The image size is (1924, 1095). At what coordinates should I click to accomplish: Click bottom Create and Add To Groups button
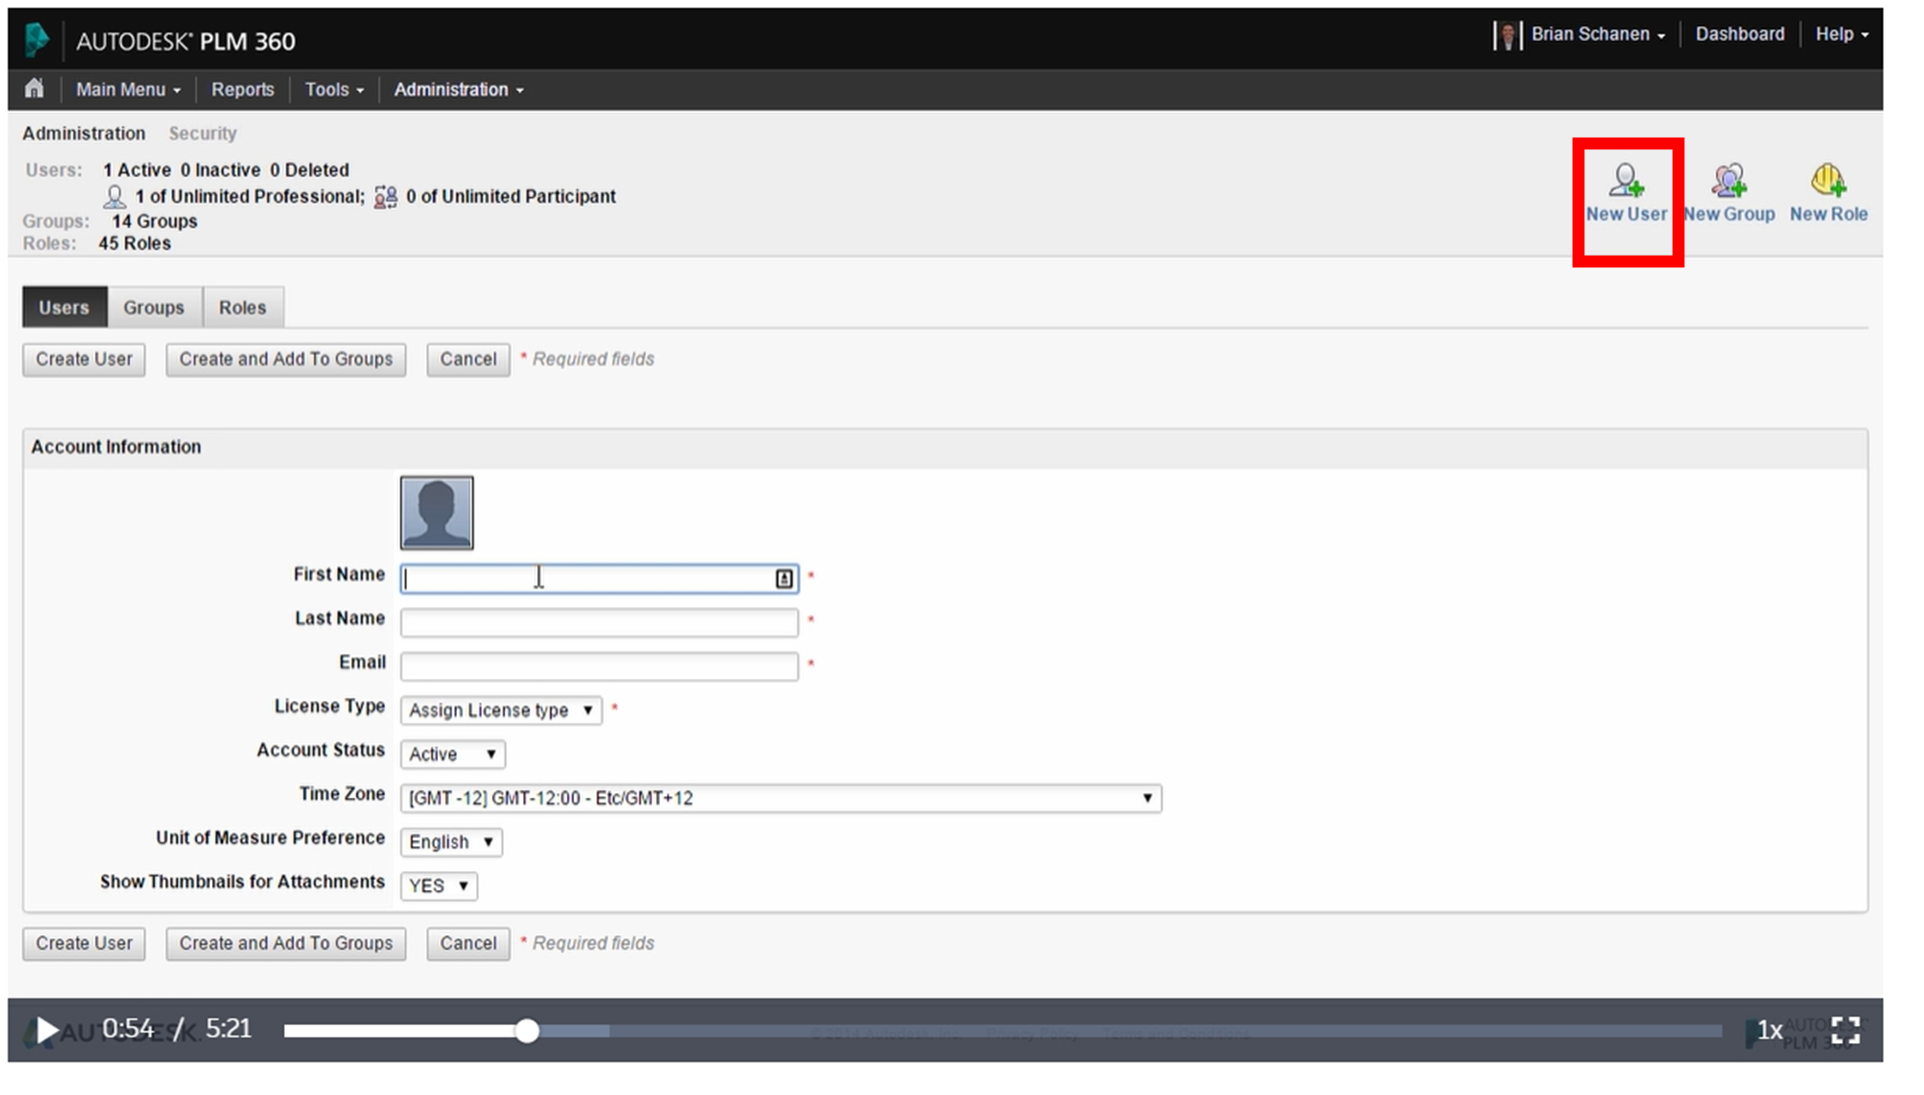[x=286, y=943]
